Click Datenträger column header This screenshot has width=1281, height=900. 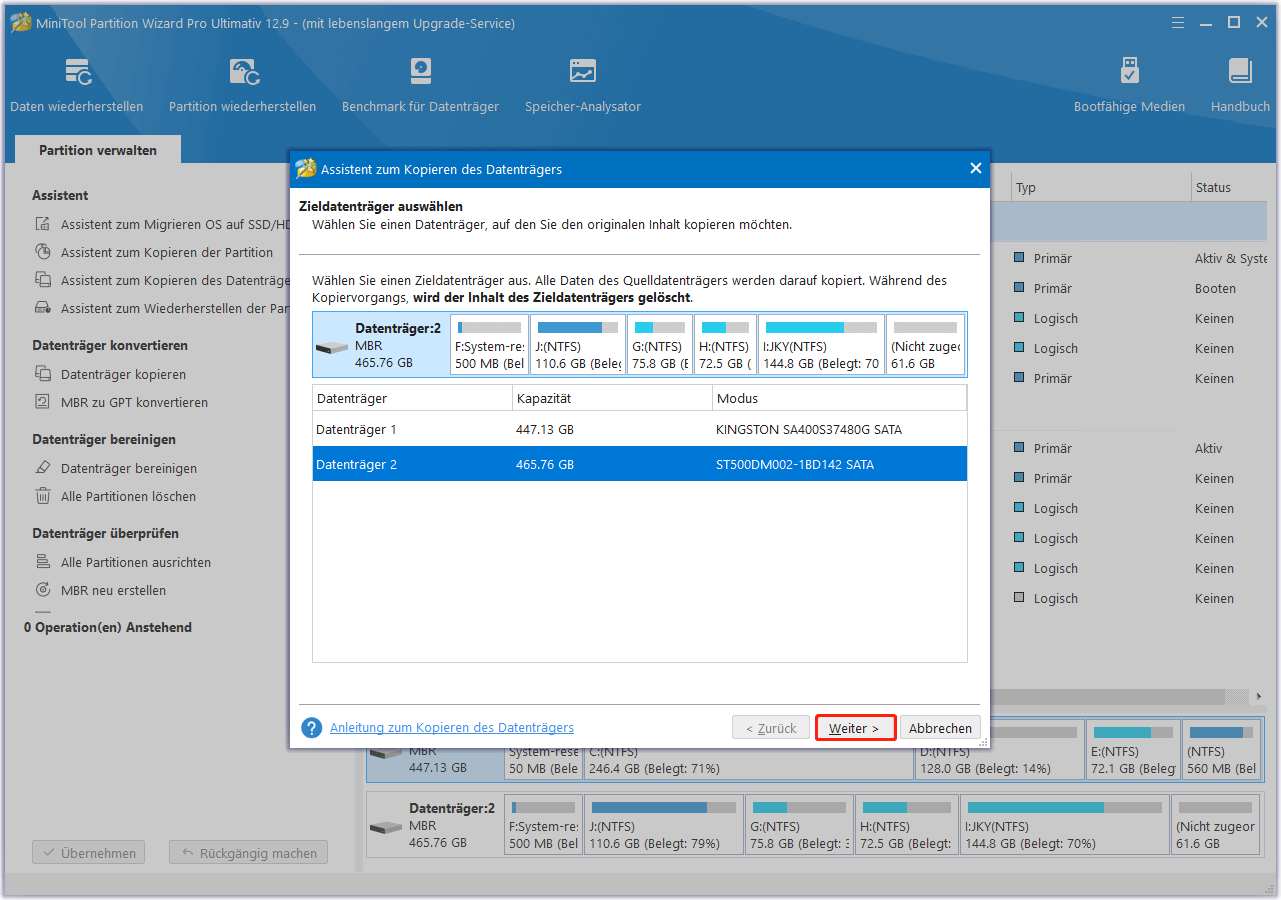click(x=412, y=398)
